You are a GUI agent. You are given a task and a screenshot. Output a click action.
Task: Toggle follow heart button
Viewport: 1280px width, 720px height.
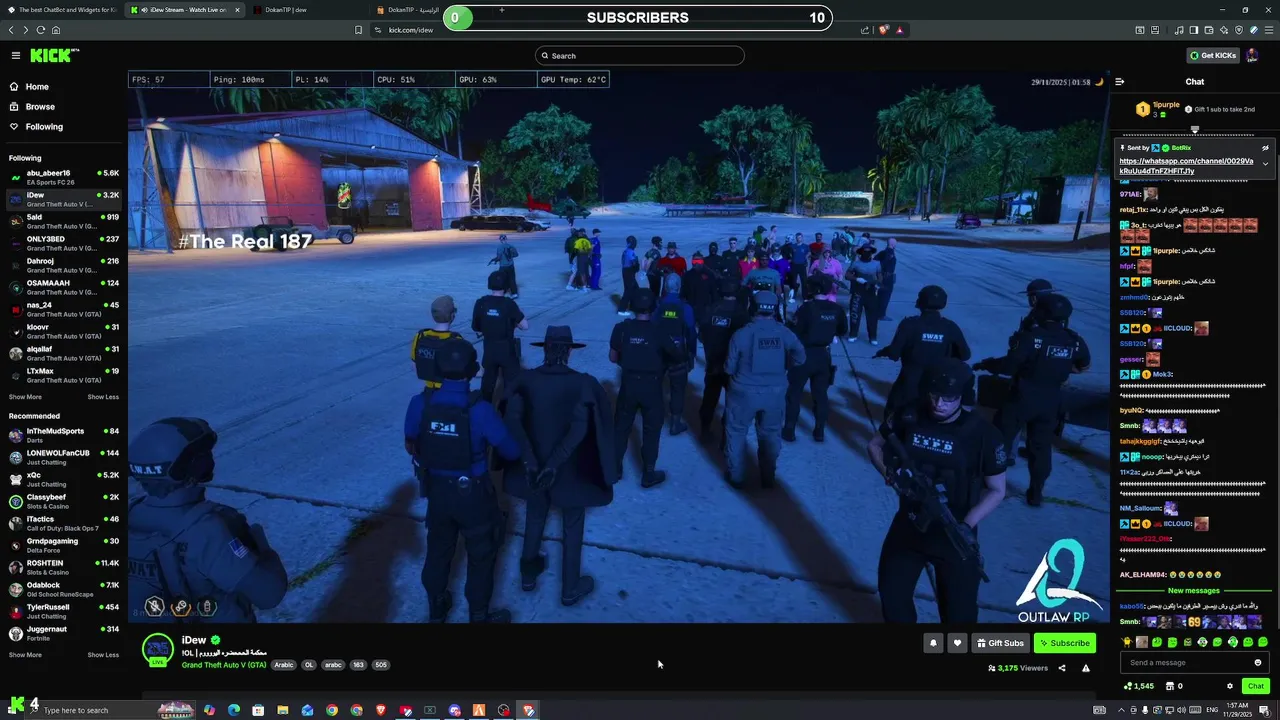(957, 643)
